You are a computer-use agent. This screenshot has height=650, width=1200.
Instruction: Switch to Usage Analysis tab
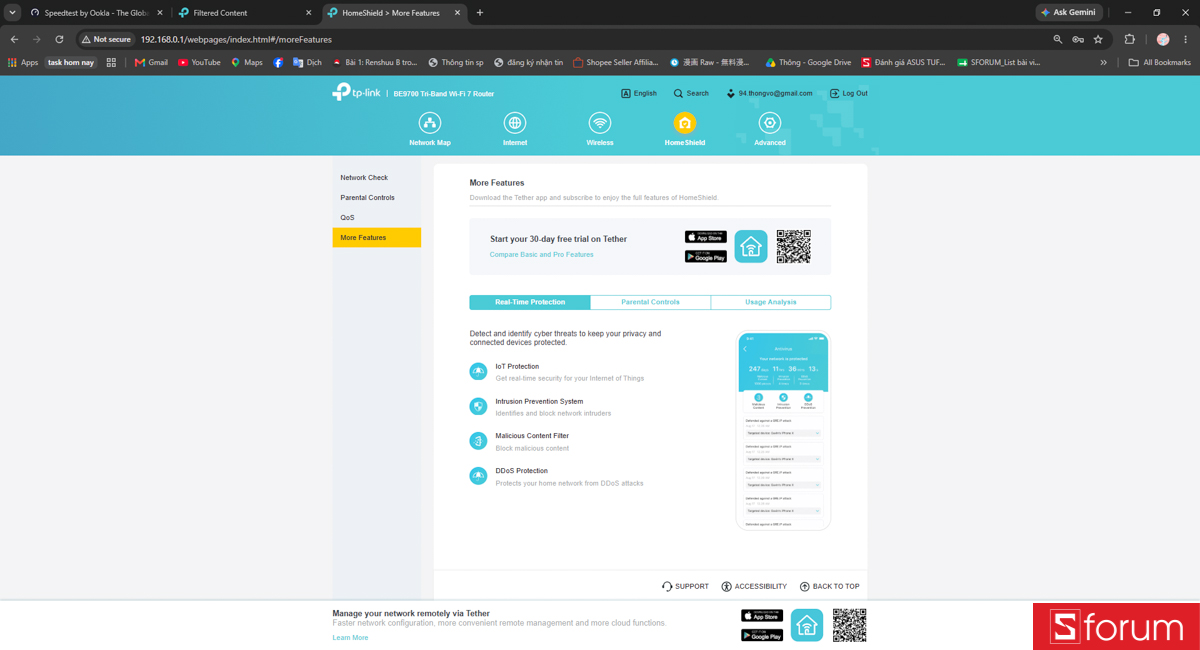tap(770, 302)
